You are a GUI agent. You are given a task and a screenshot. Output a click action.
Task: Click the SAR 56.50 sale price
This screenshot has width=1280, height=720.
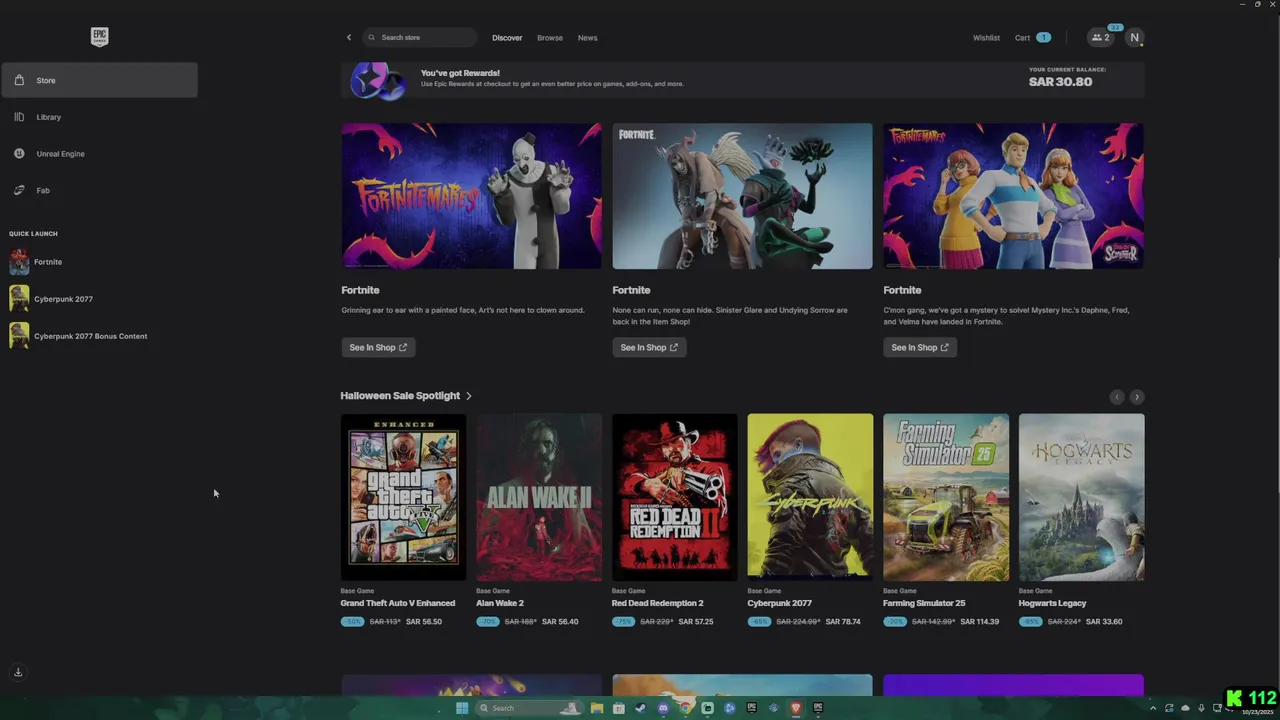pos(424,622)
